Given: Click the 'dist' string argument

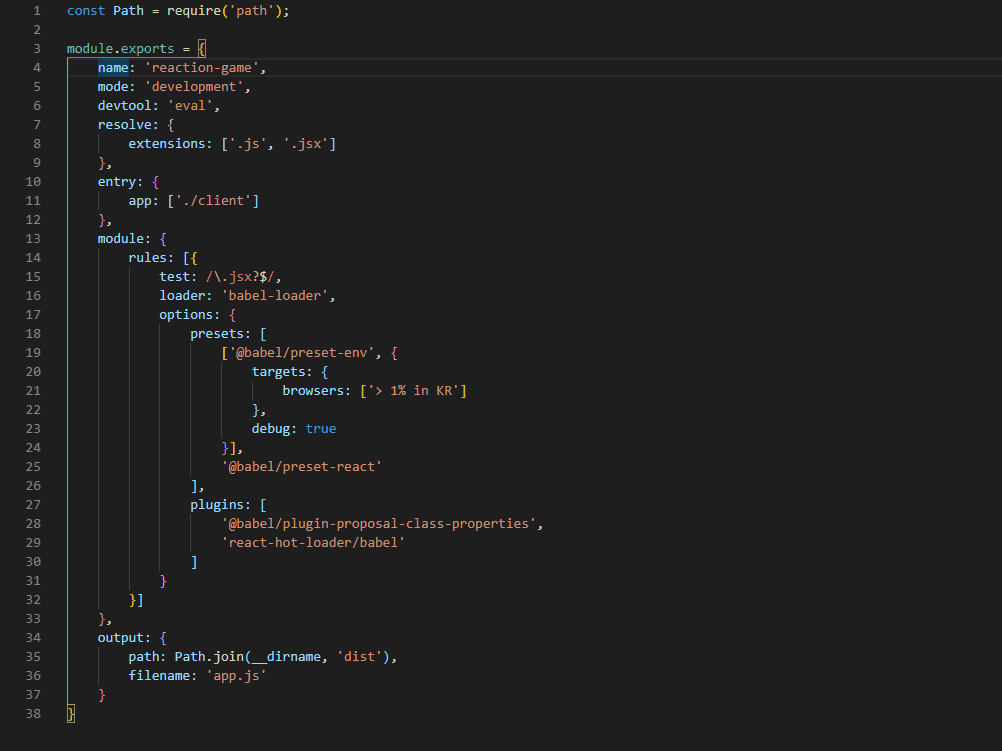Looking at the screenshot, I should [x=359, y=657].
